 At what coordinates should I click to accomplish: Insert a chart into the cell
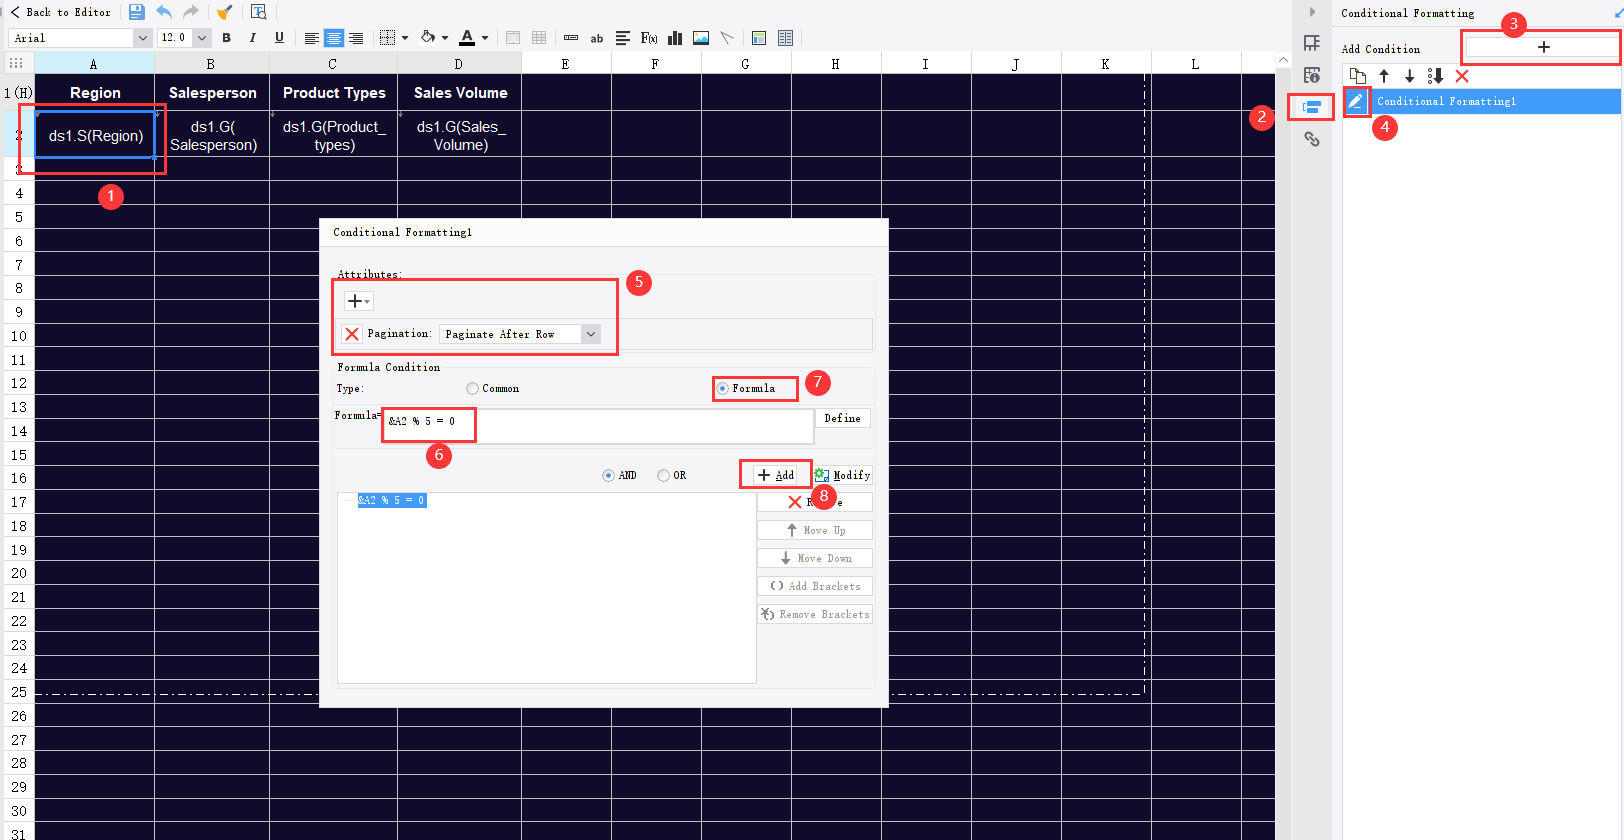[675, 38]
